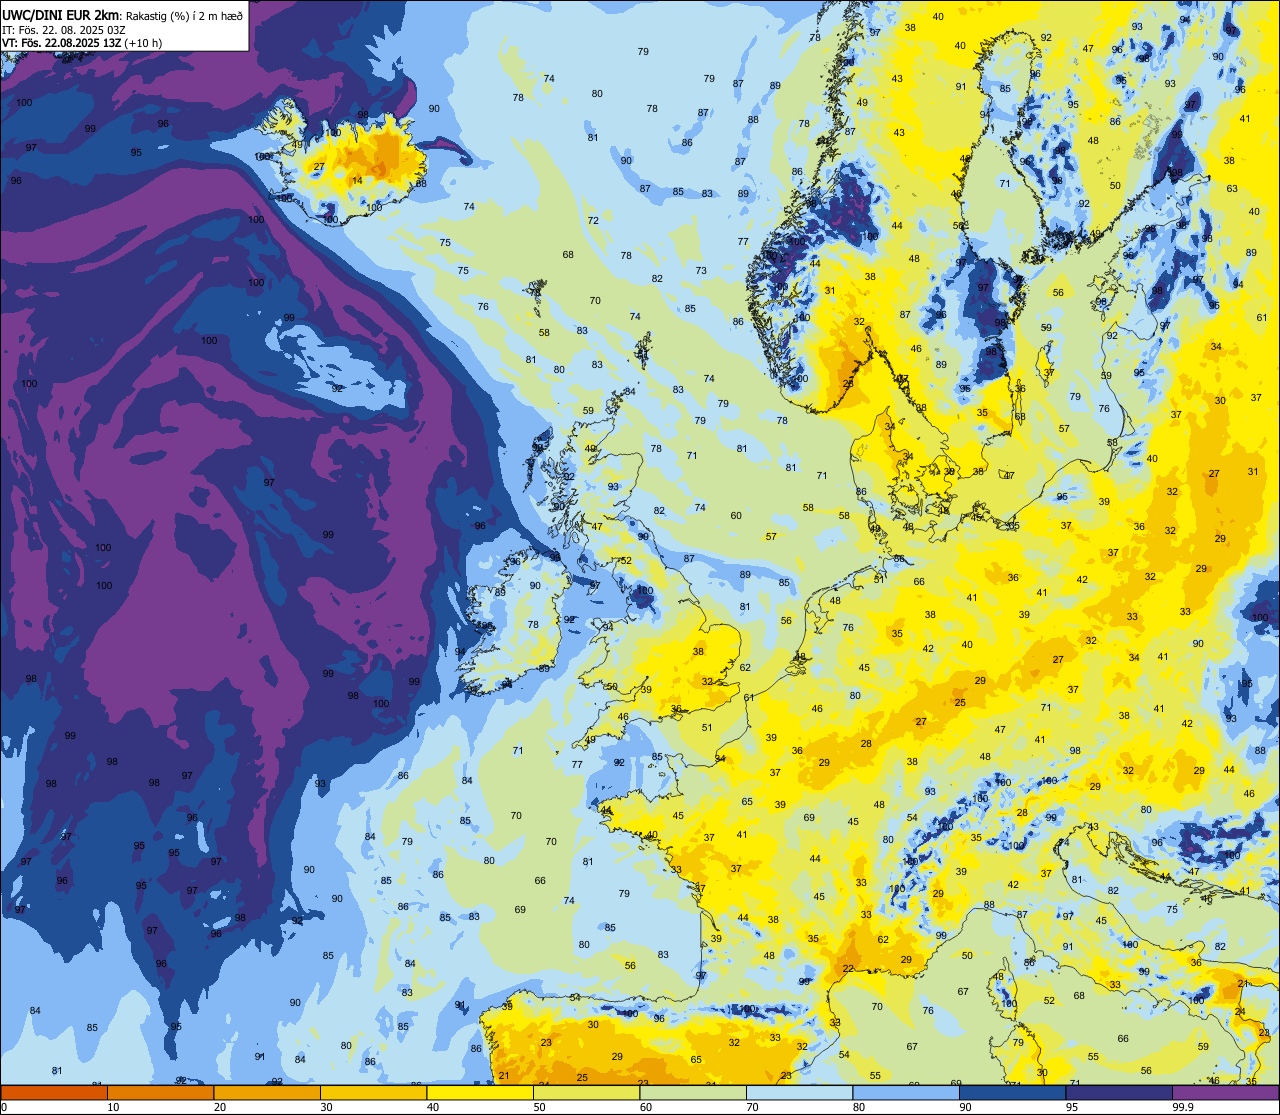
Task: Click the 80–90 light blue legend swatch
Action: click(x=906, y=1093)
